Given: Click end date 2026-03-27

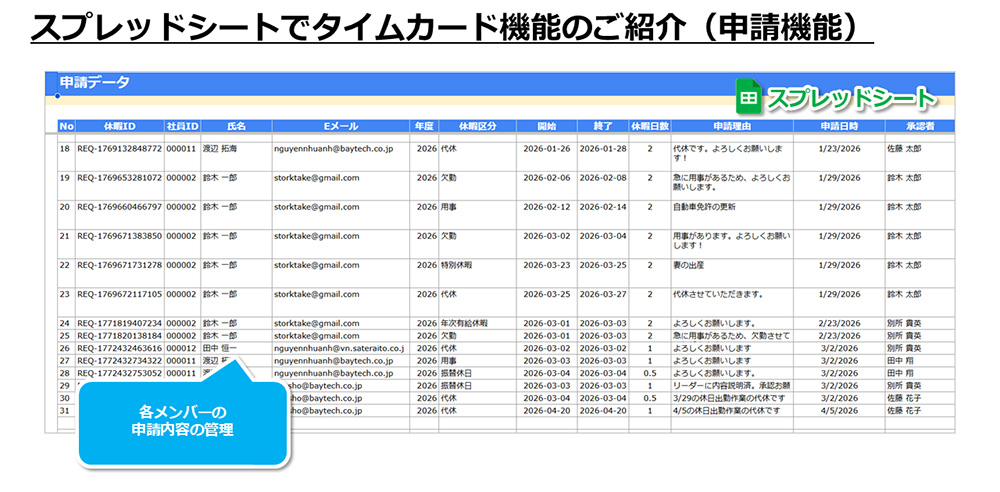Looking at the screenshot, I should point(603,294).
